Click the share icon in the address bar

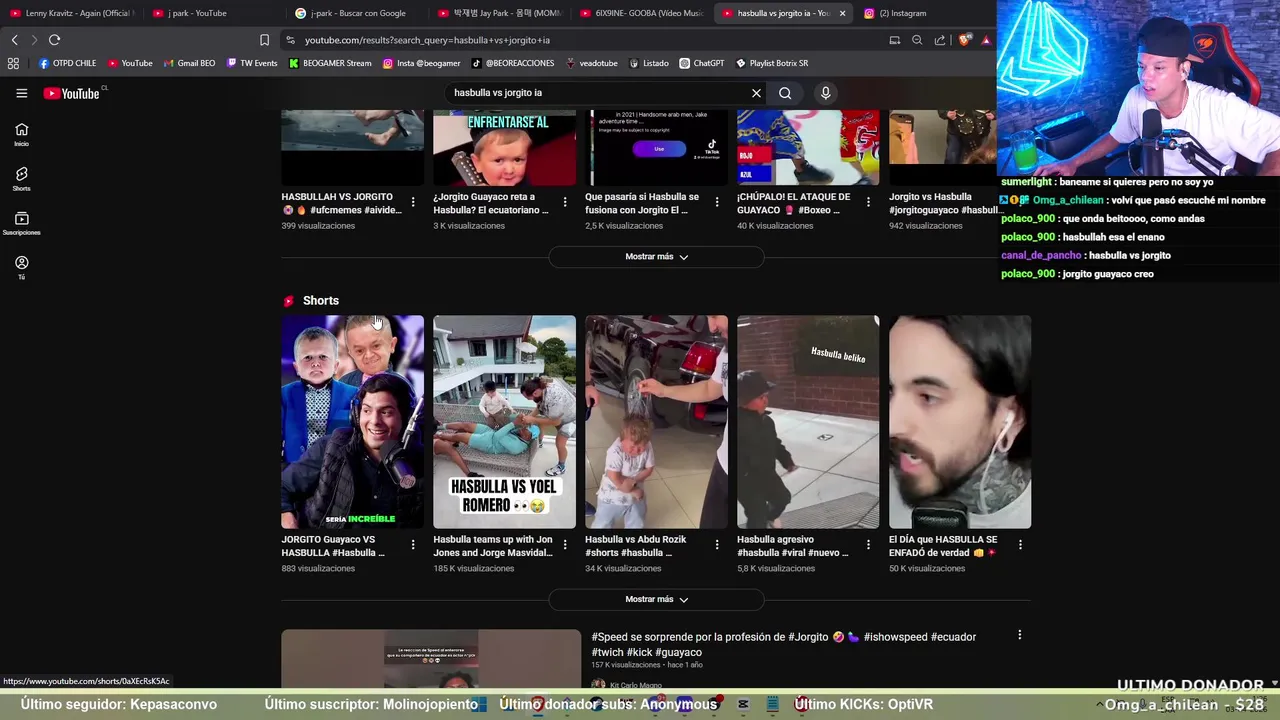click(940, 40)
